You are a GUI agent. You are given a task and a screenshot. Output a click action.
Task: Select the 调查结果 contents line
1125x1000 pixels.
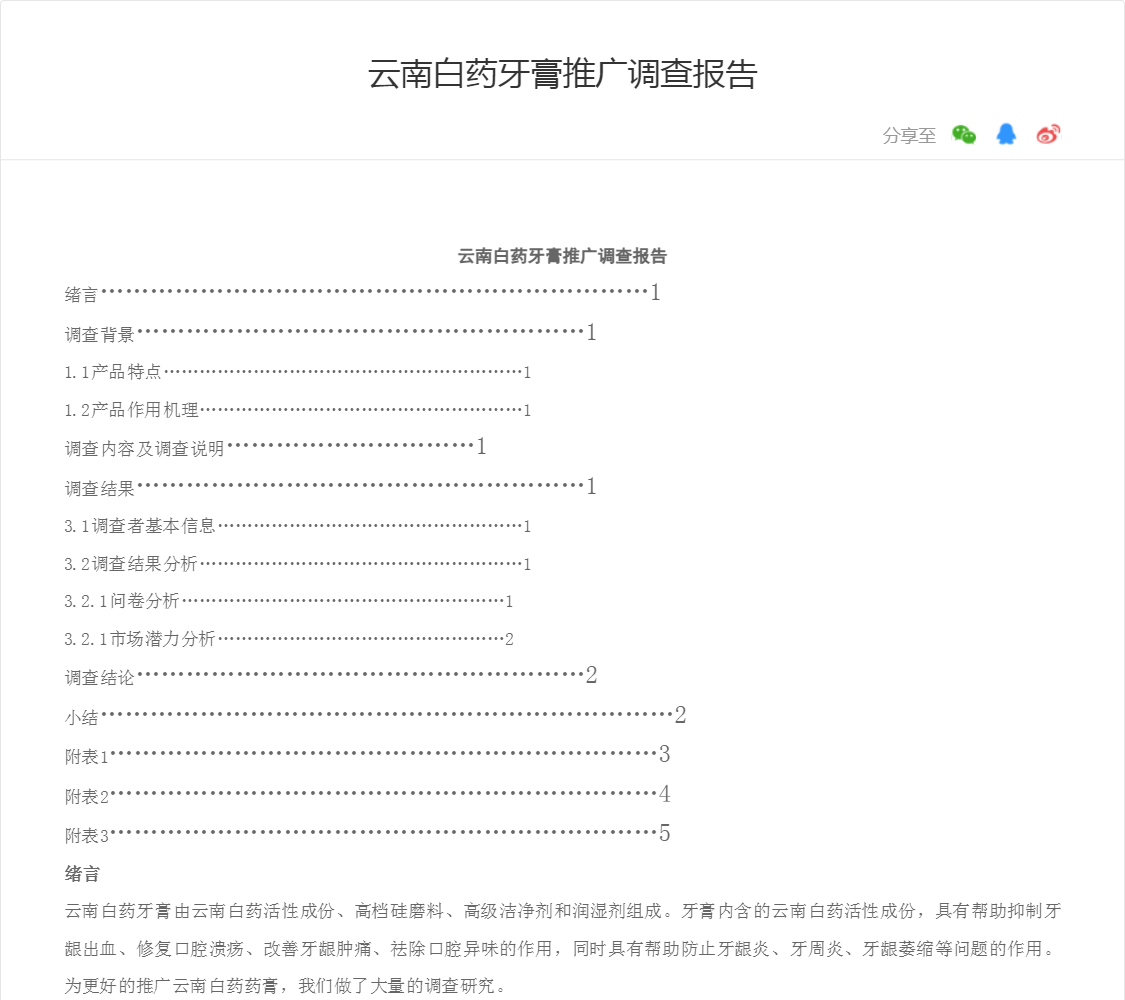330,487
